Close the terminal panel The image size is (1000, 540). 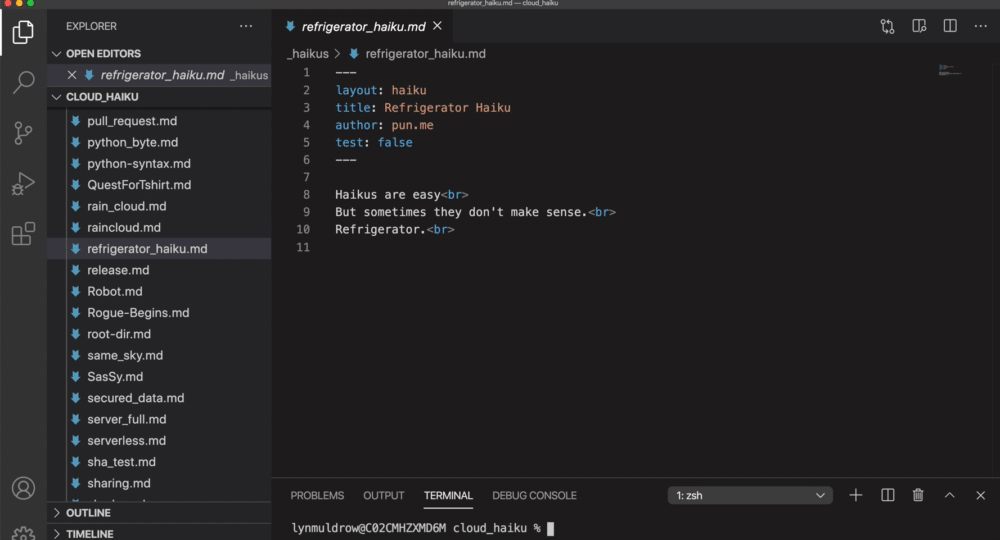(x=980, y=495)
